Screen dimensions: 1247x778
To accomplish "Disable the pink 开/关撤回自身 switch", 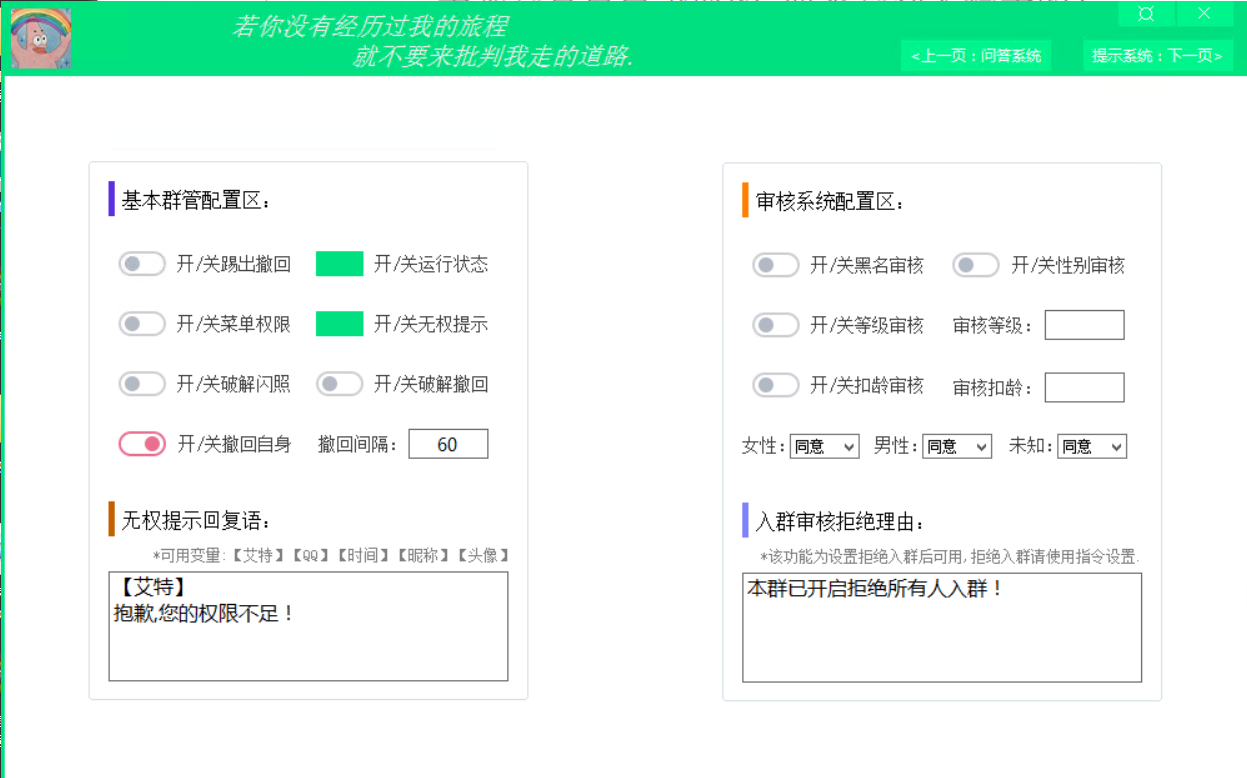I will (142, 444).
